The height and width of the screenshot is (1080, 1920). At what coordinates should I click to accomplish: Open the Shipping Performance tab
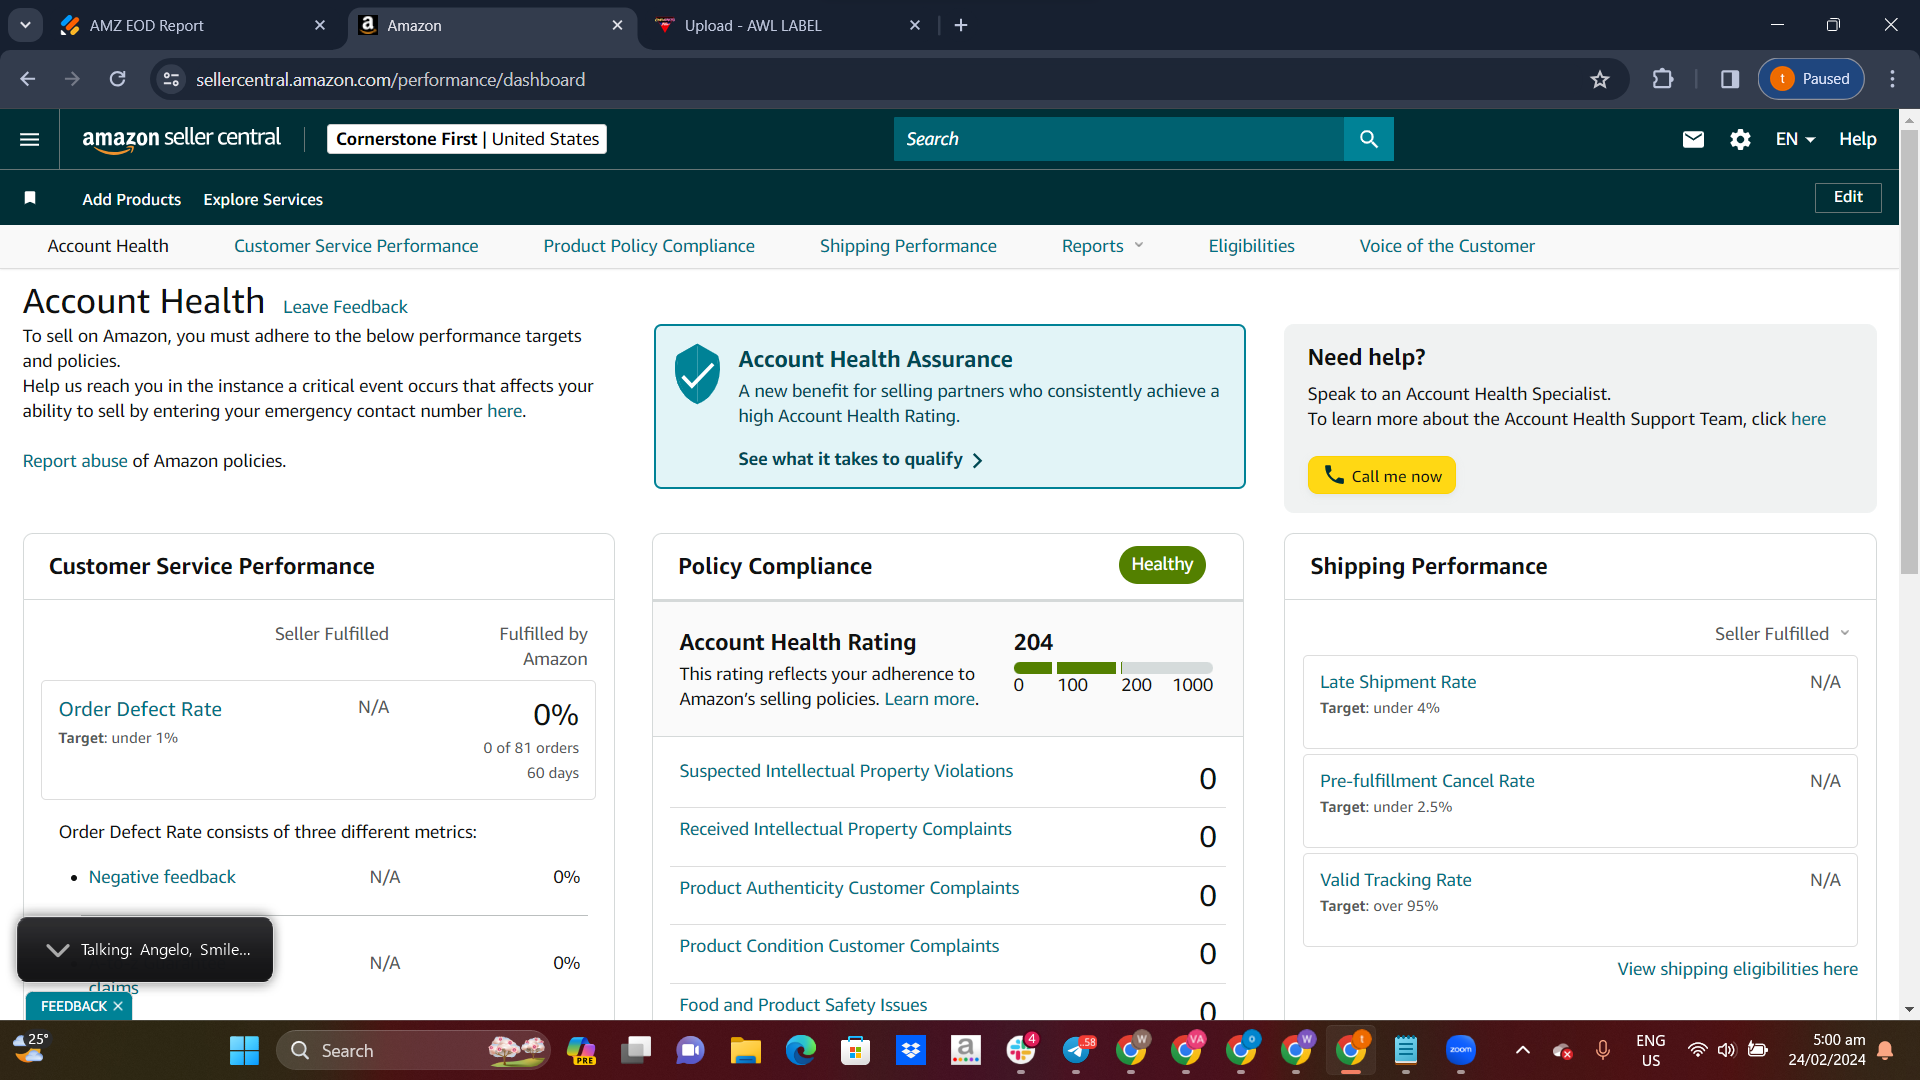[x=908, y=246]
